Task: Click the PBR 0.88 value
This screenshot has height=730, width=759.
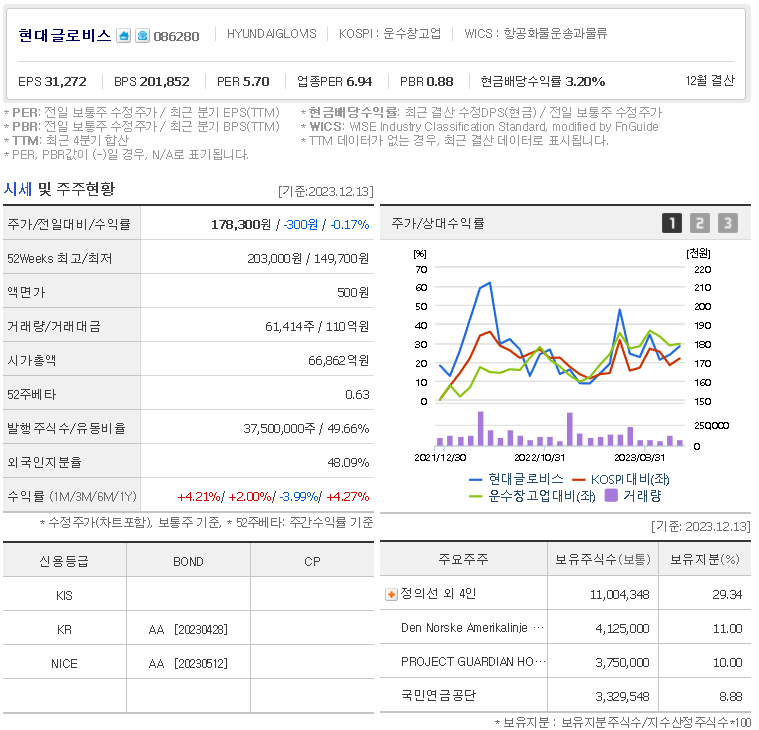Action: [x=426, y=81]
